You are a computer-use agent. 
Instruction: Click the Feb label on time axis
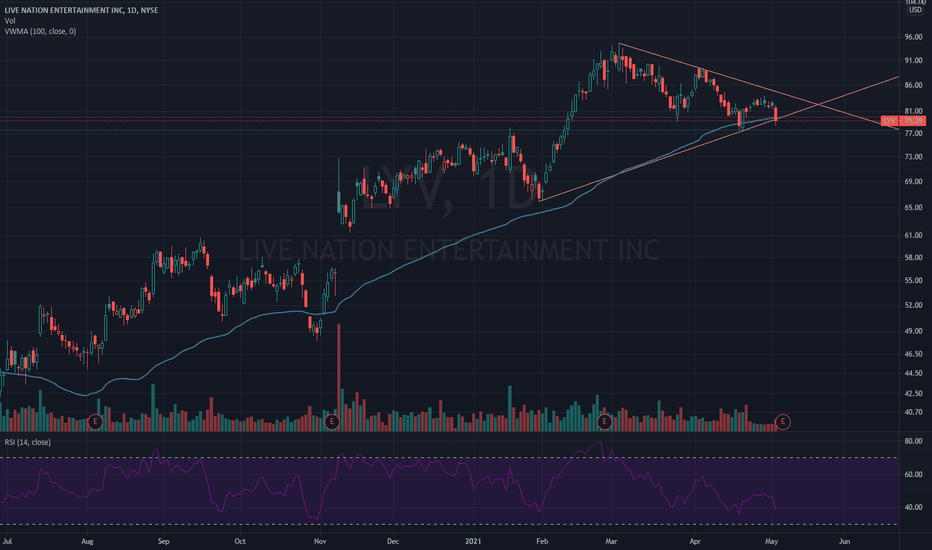pos(541,541)
